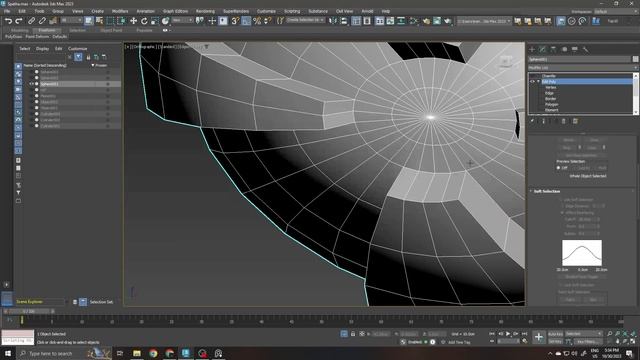Viewport: 640px width, 360px height.
Task: Activate the Select Object tool
Action: 89,21
